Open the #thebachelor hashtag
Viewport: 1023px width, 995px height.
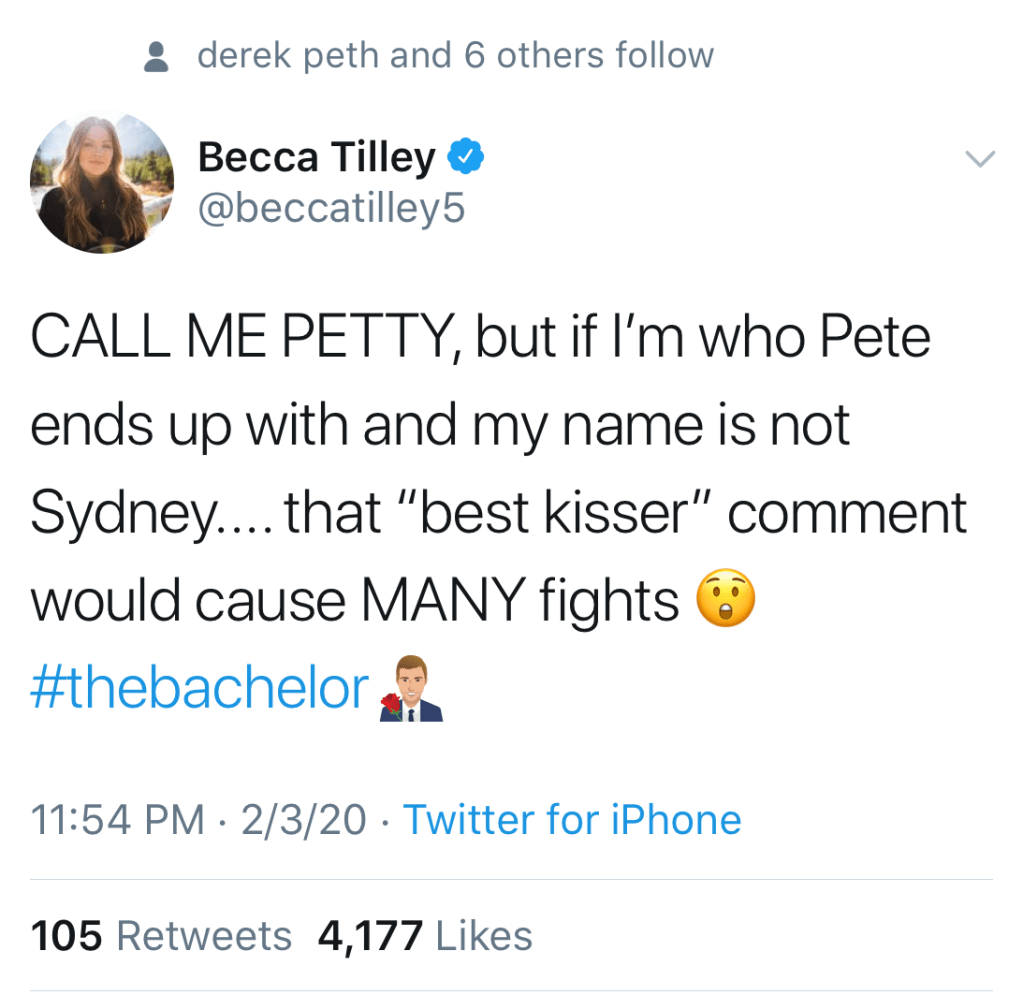200,689
